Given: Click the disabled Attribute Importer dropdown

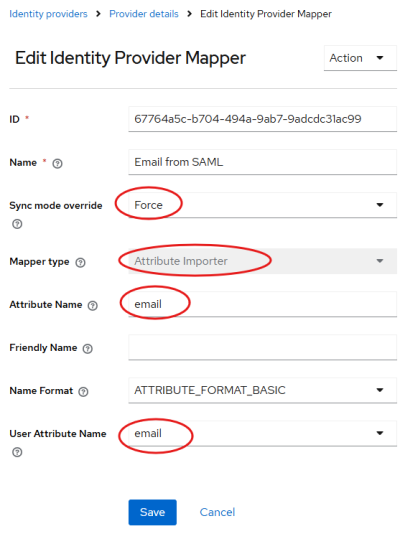Looking at the screenshot, I should (x=263, y=261).
